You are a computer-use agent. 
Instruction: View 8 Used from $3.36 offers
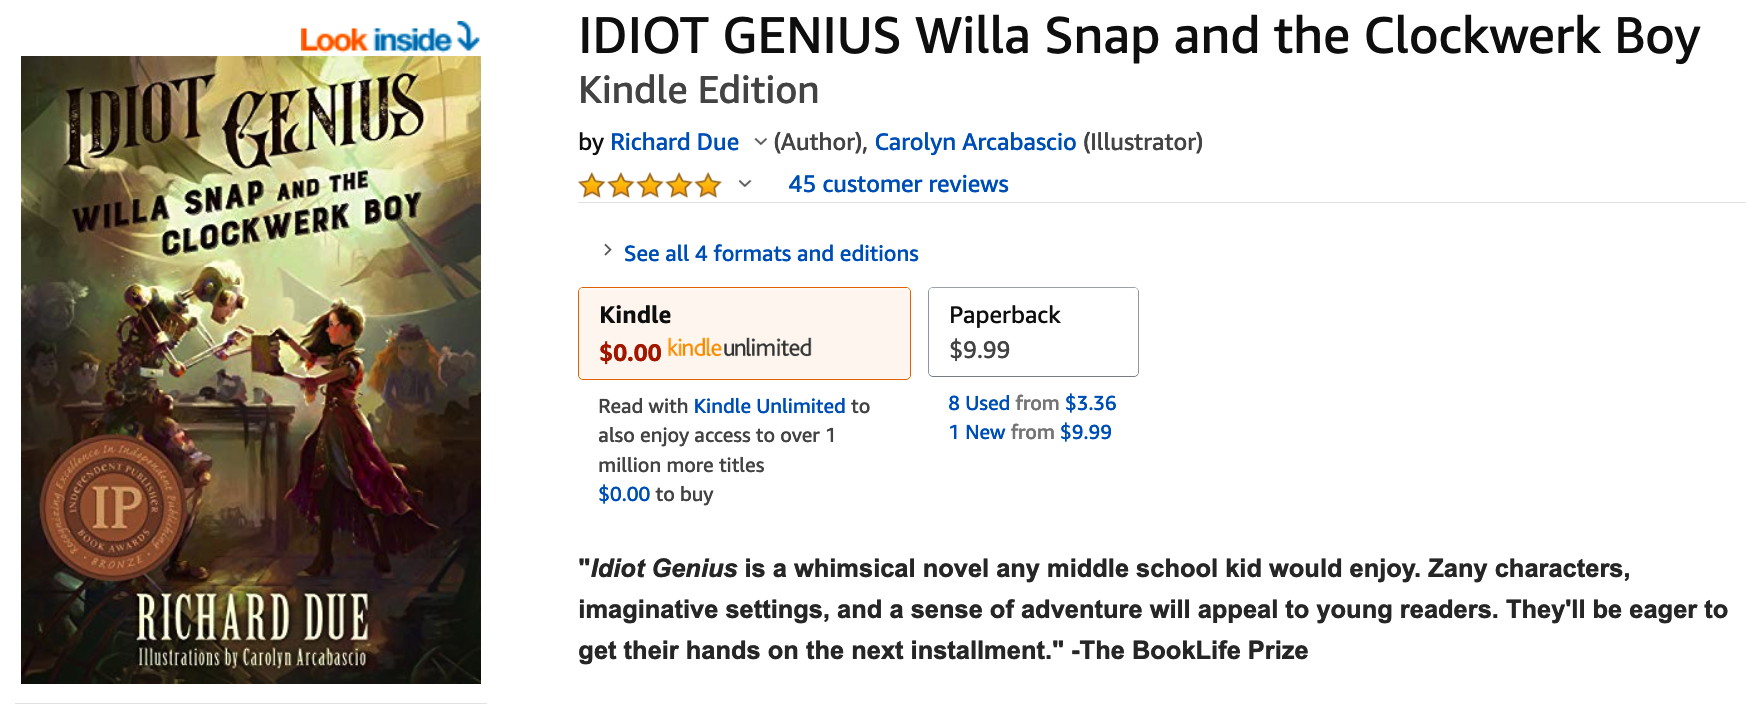click(1031, 403)
